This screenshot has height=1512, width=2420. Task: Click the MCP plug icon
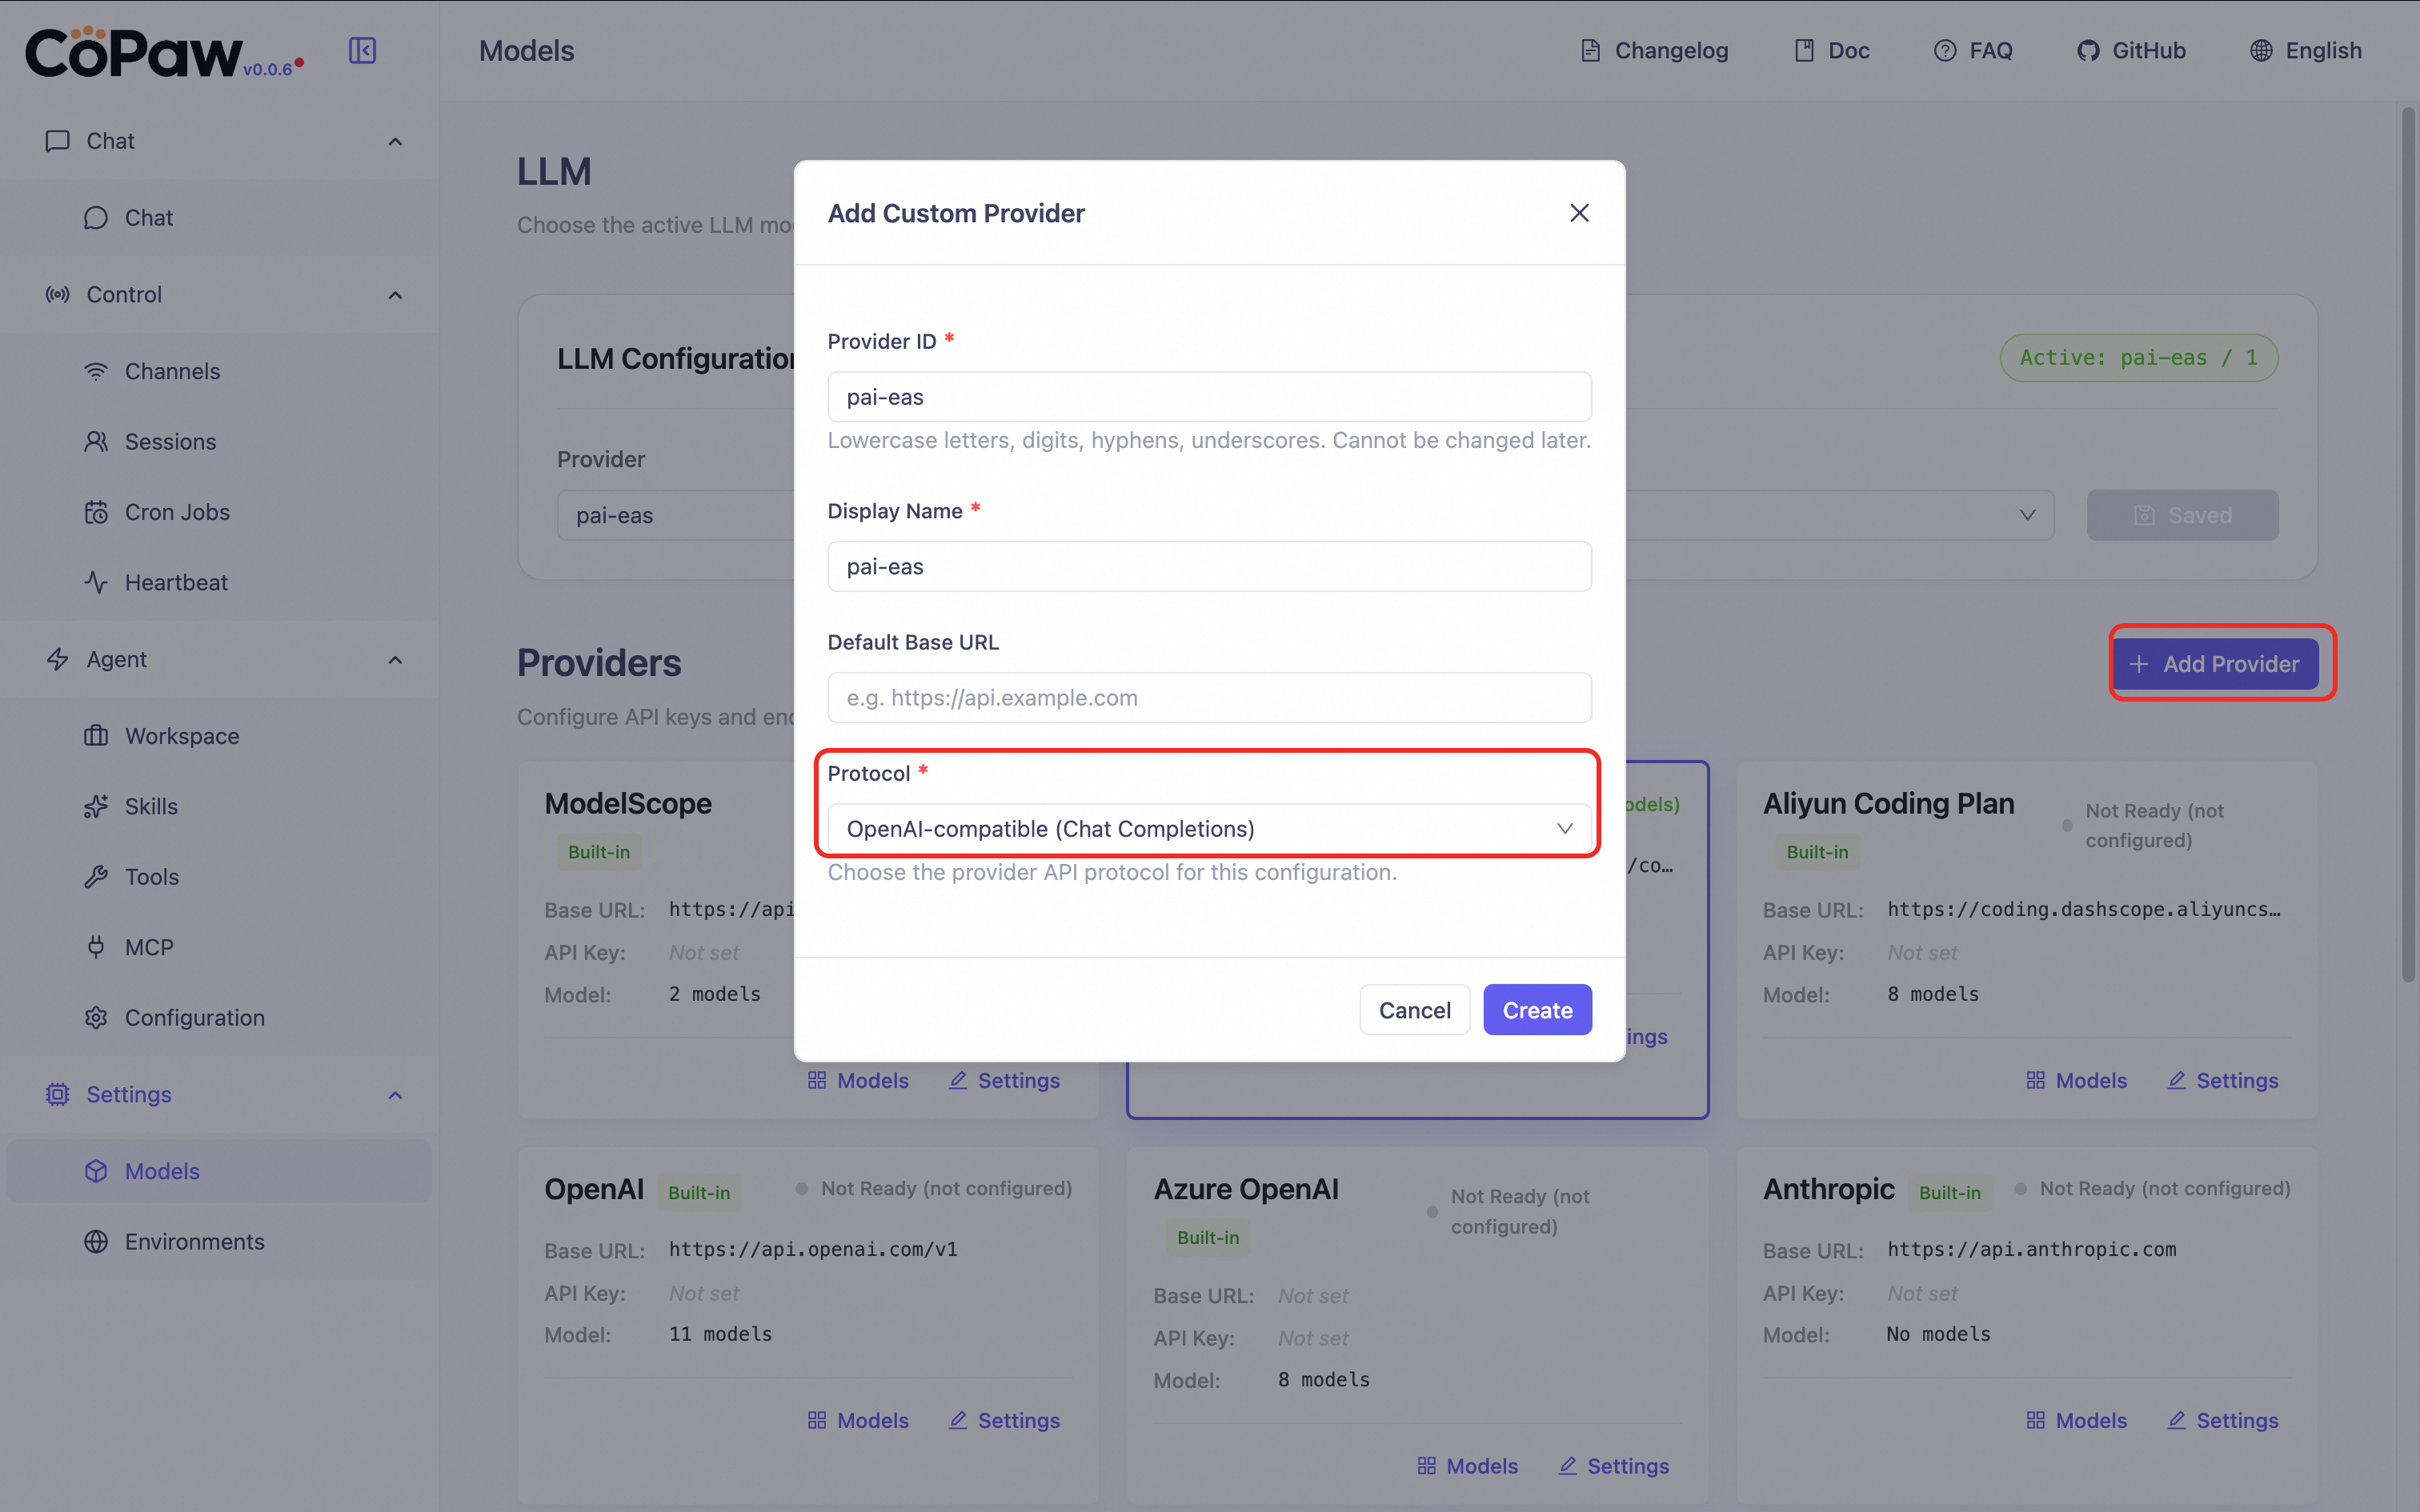point(96,947)
